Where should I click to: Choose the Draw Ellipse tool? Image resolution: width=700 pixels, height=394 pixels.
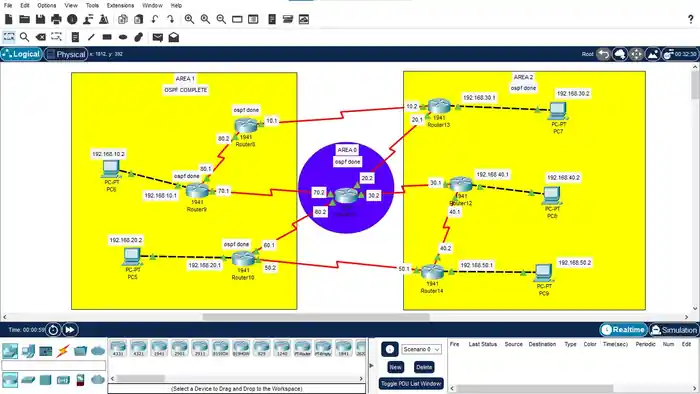click(123, 37)
